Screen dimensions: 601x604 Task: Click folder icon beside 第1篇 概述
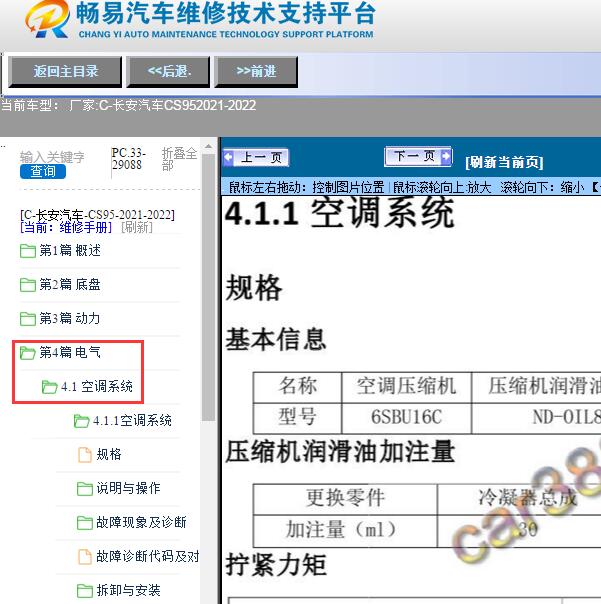28,251
